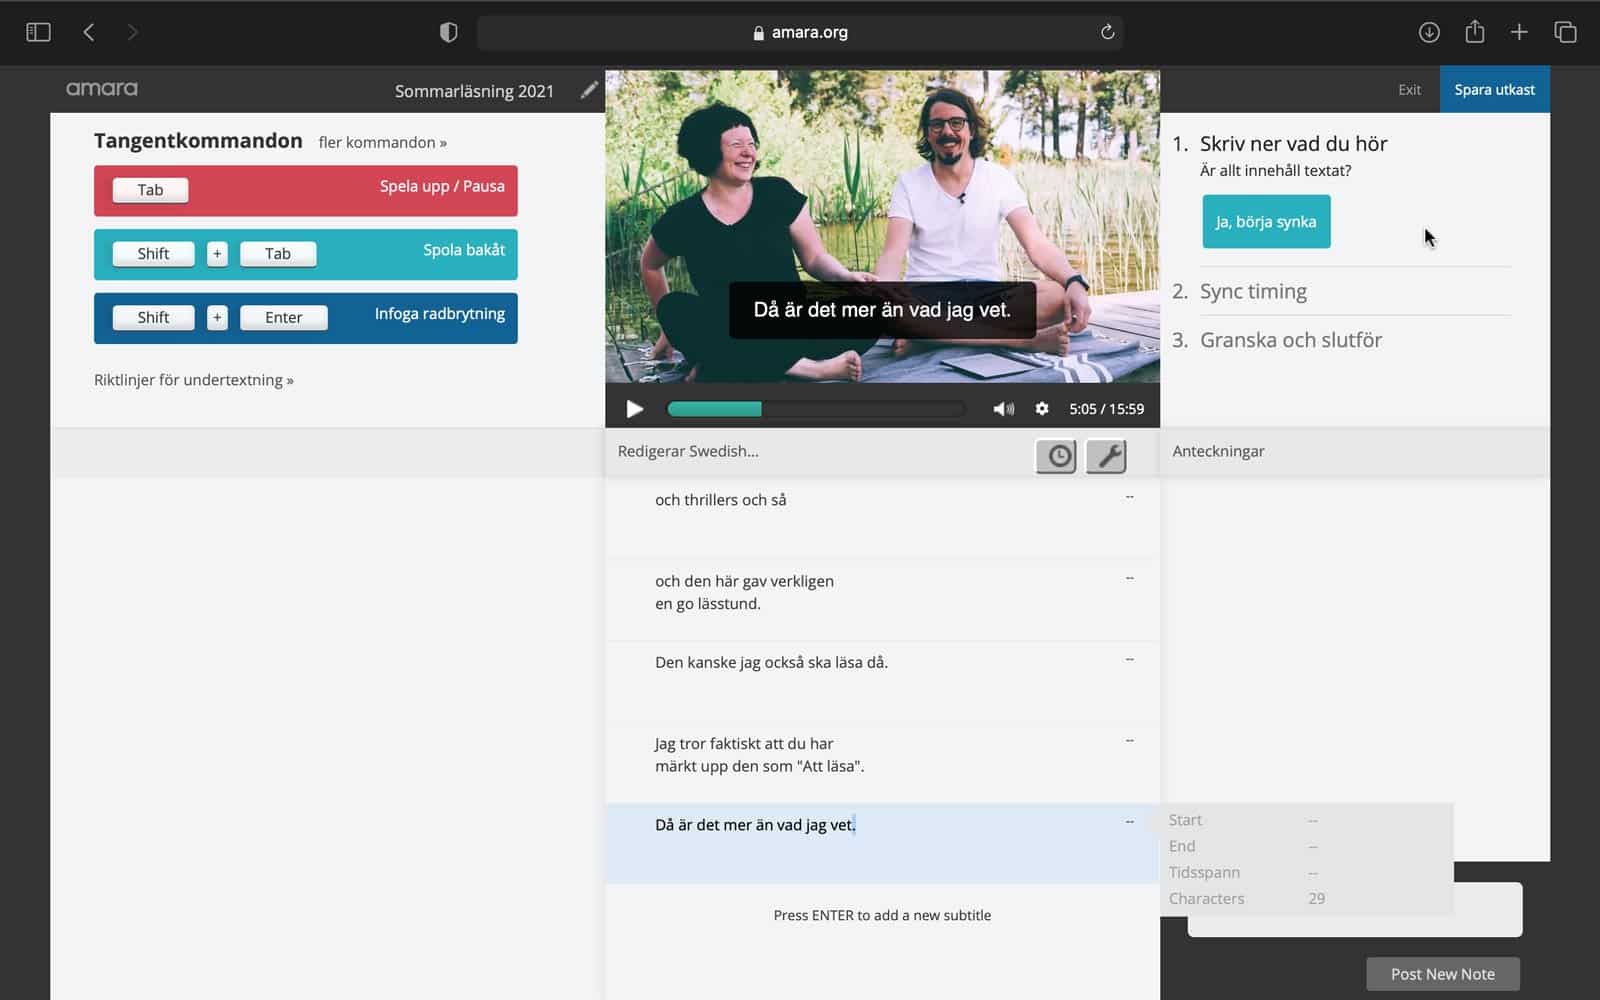Screen dimensions: 1600x1000
Task: Seek along the video progress bar
Action: (x=815, y=409)
